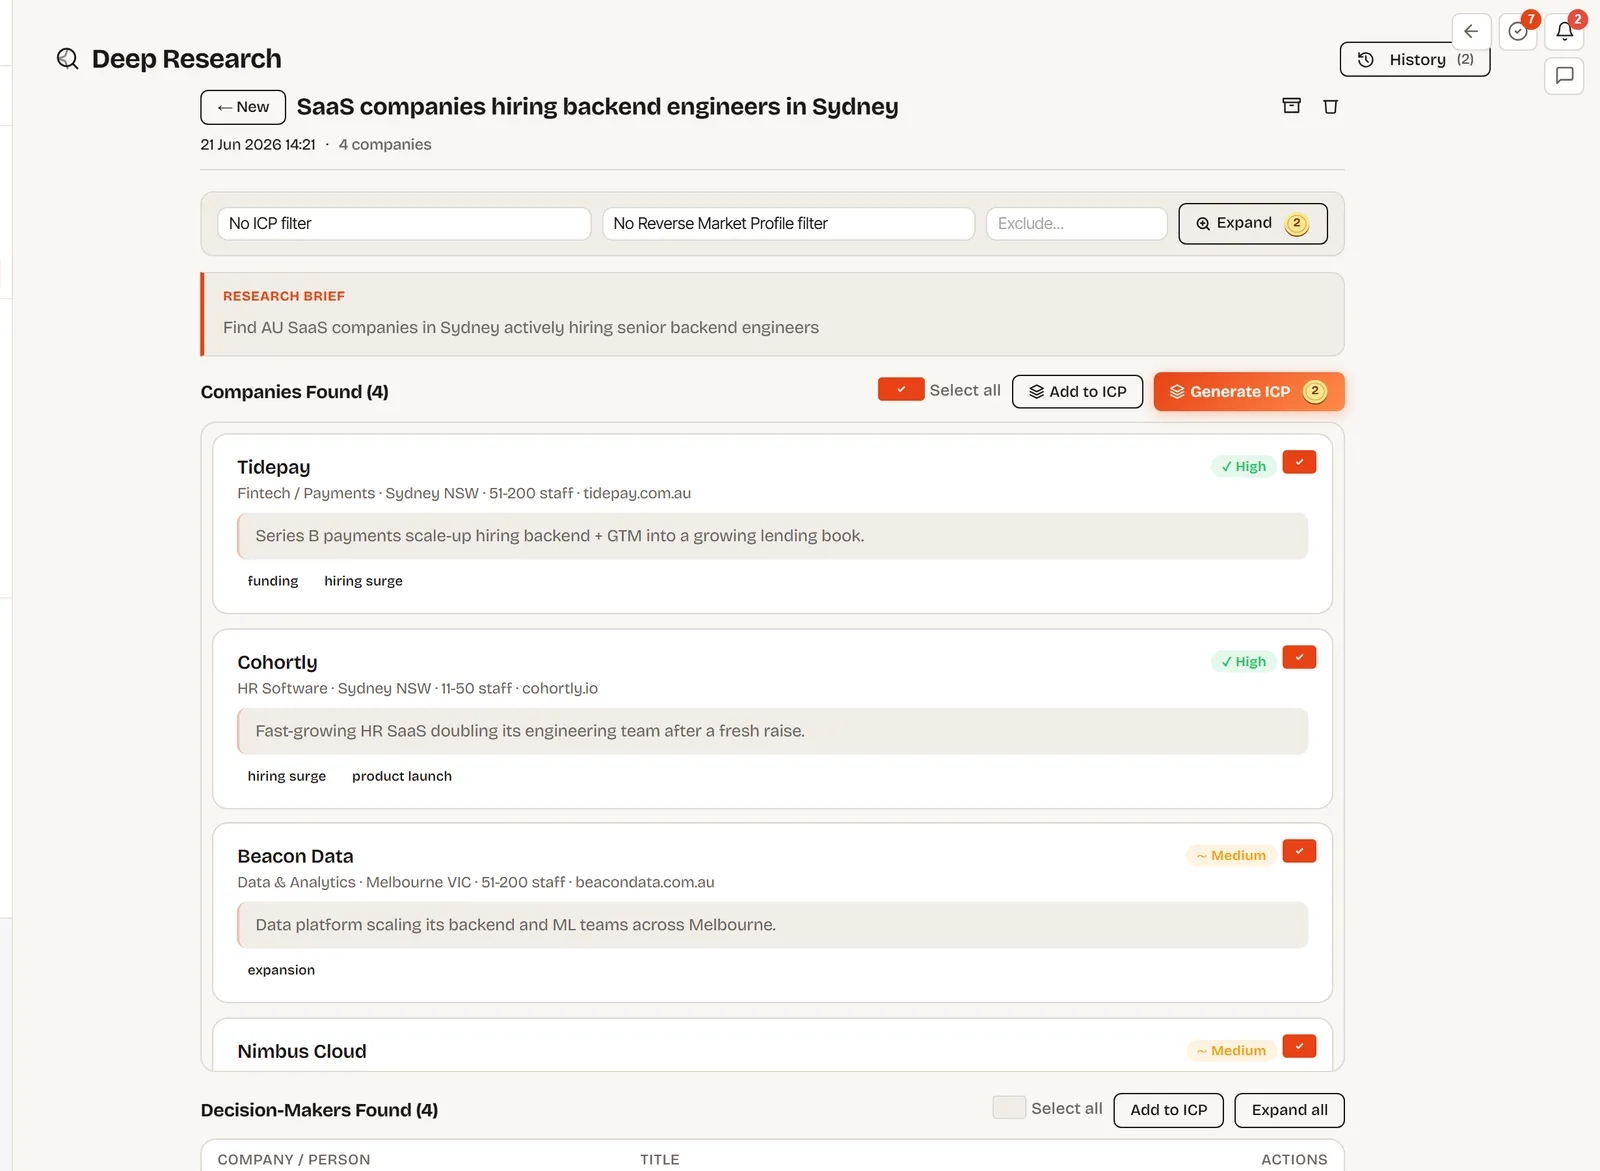Click the 21 Jun 2026 14:21 timestamp
The width and height of the screenshot is (1600, 1171).
[258, 145]
